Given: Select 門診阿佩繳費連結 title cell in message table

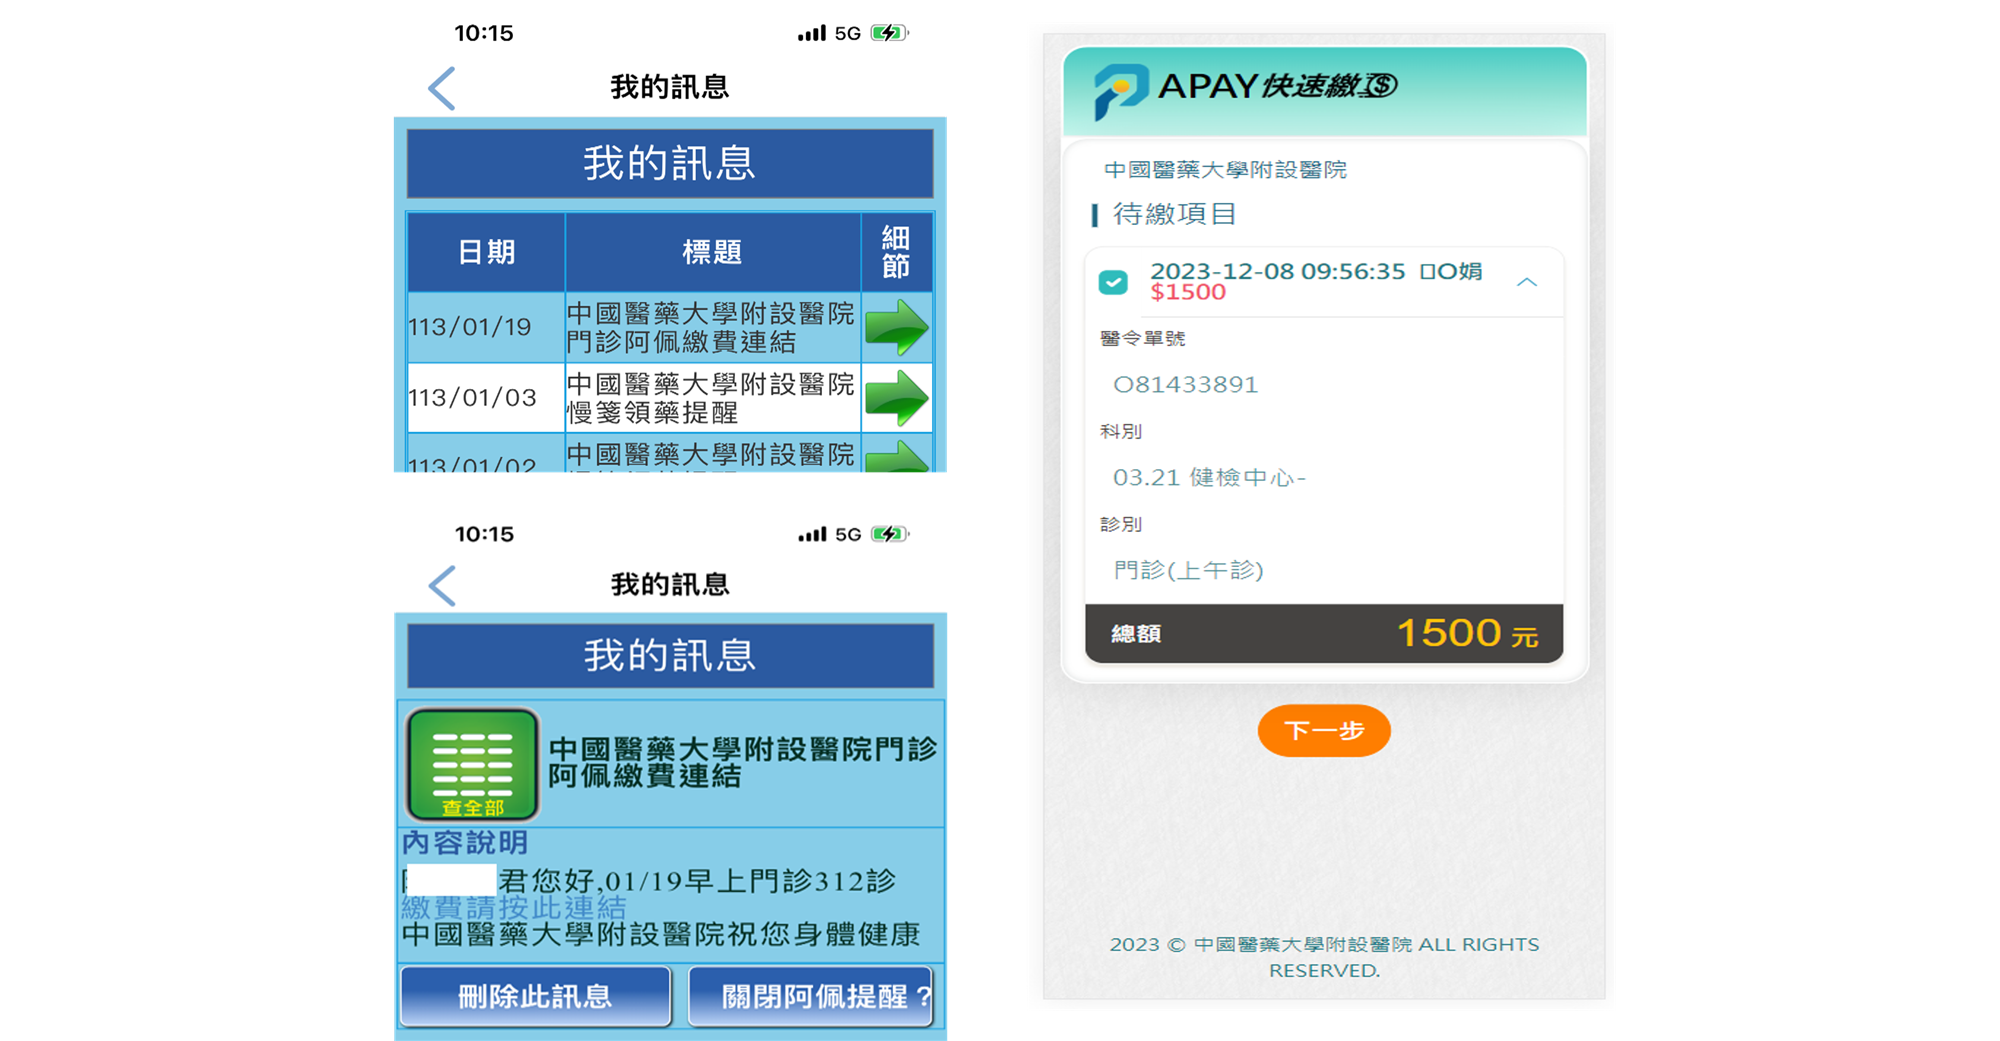Looking at the screenshot, I should pos(712,327).
